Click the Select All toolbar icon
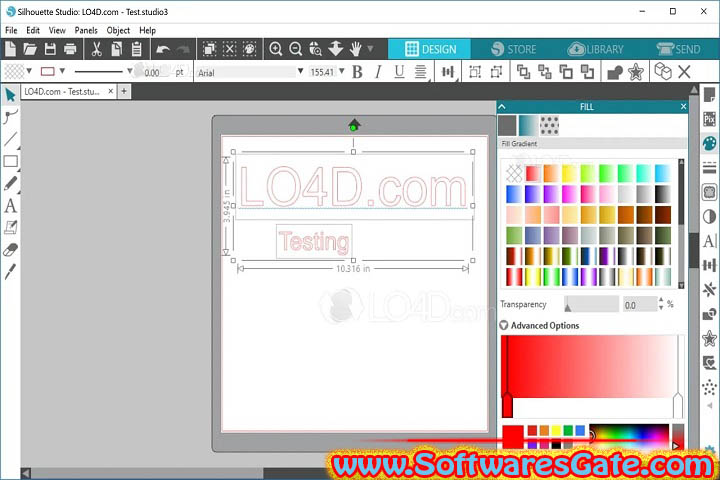This screenshot has height=480, width=720. click(209, 49)
